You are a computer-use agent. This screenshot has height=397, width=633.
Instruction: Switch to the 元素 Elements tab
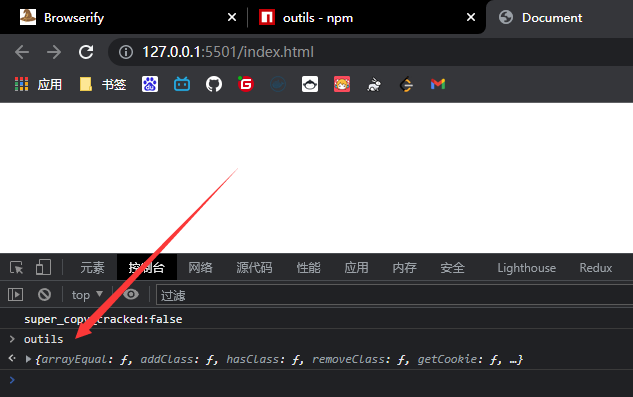[x=92, y=267]
